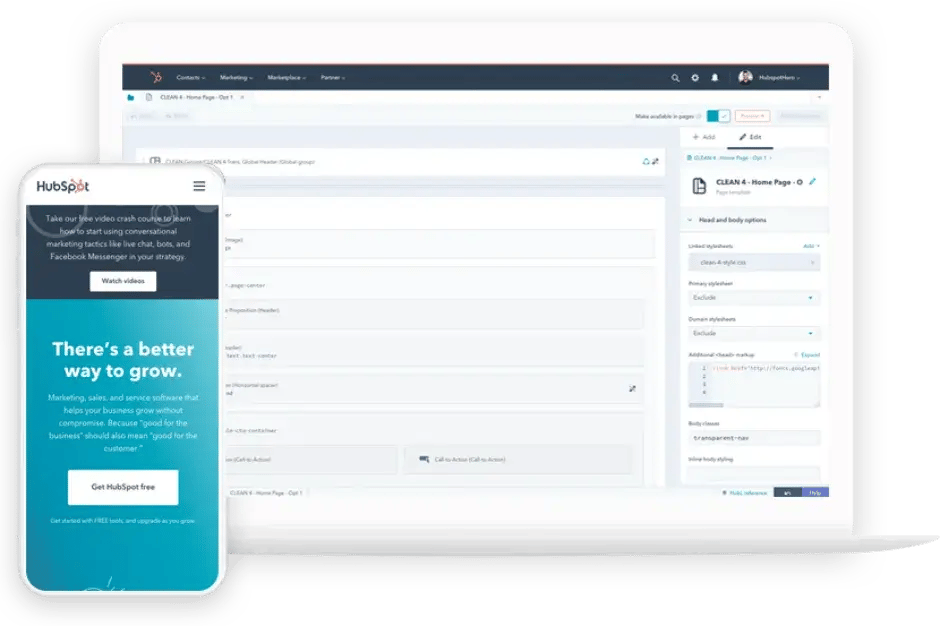
Task: Click the Preview button
Action: coord(752,115)
